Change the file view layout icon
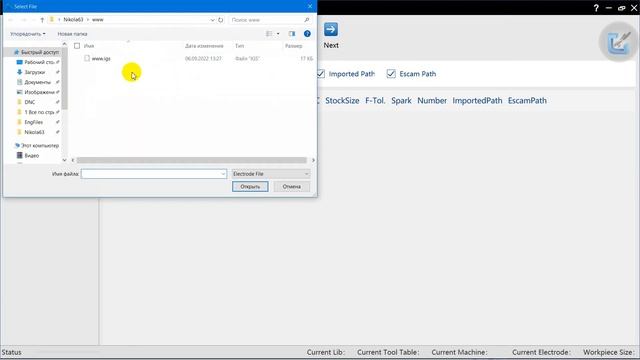The height and width of the screenshot is (360, 640). tap(269, 34)
